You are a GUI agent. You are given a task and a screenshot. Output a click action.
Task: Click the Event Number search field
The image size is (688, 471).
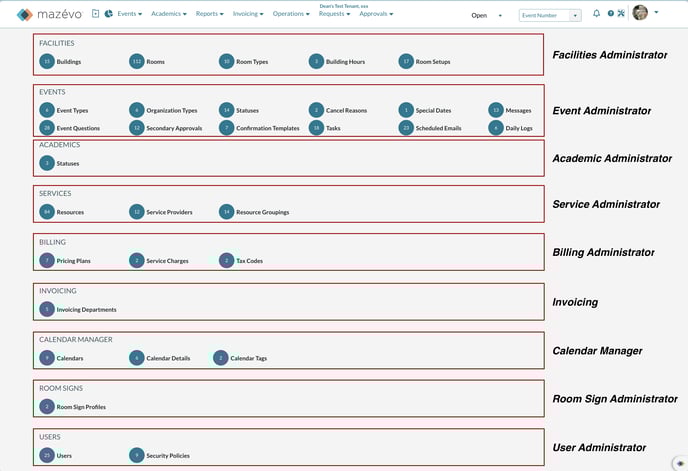click(544, 15)
